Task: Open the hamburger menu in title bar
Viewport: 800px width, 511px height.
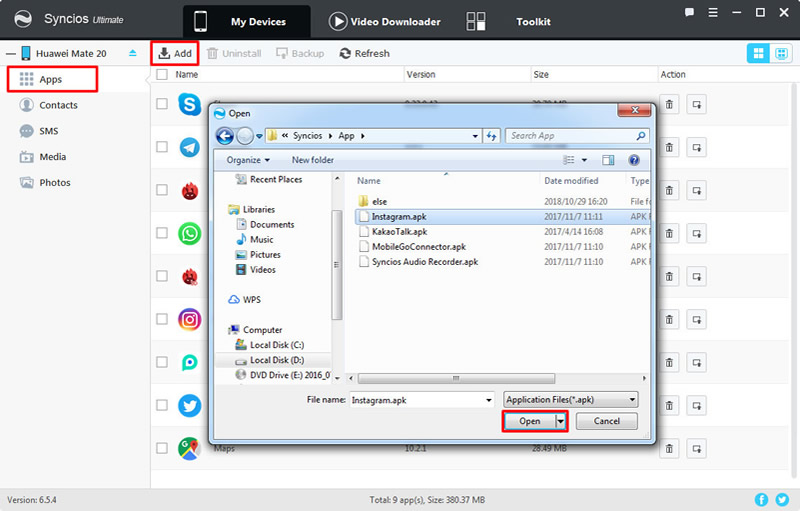Action: (713, 12)
